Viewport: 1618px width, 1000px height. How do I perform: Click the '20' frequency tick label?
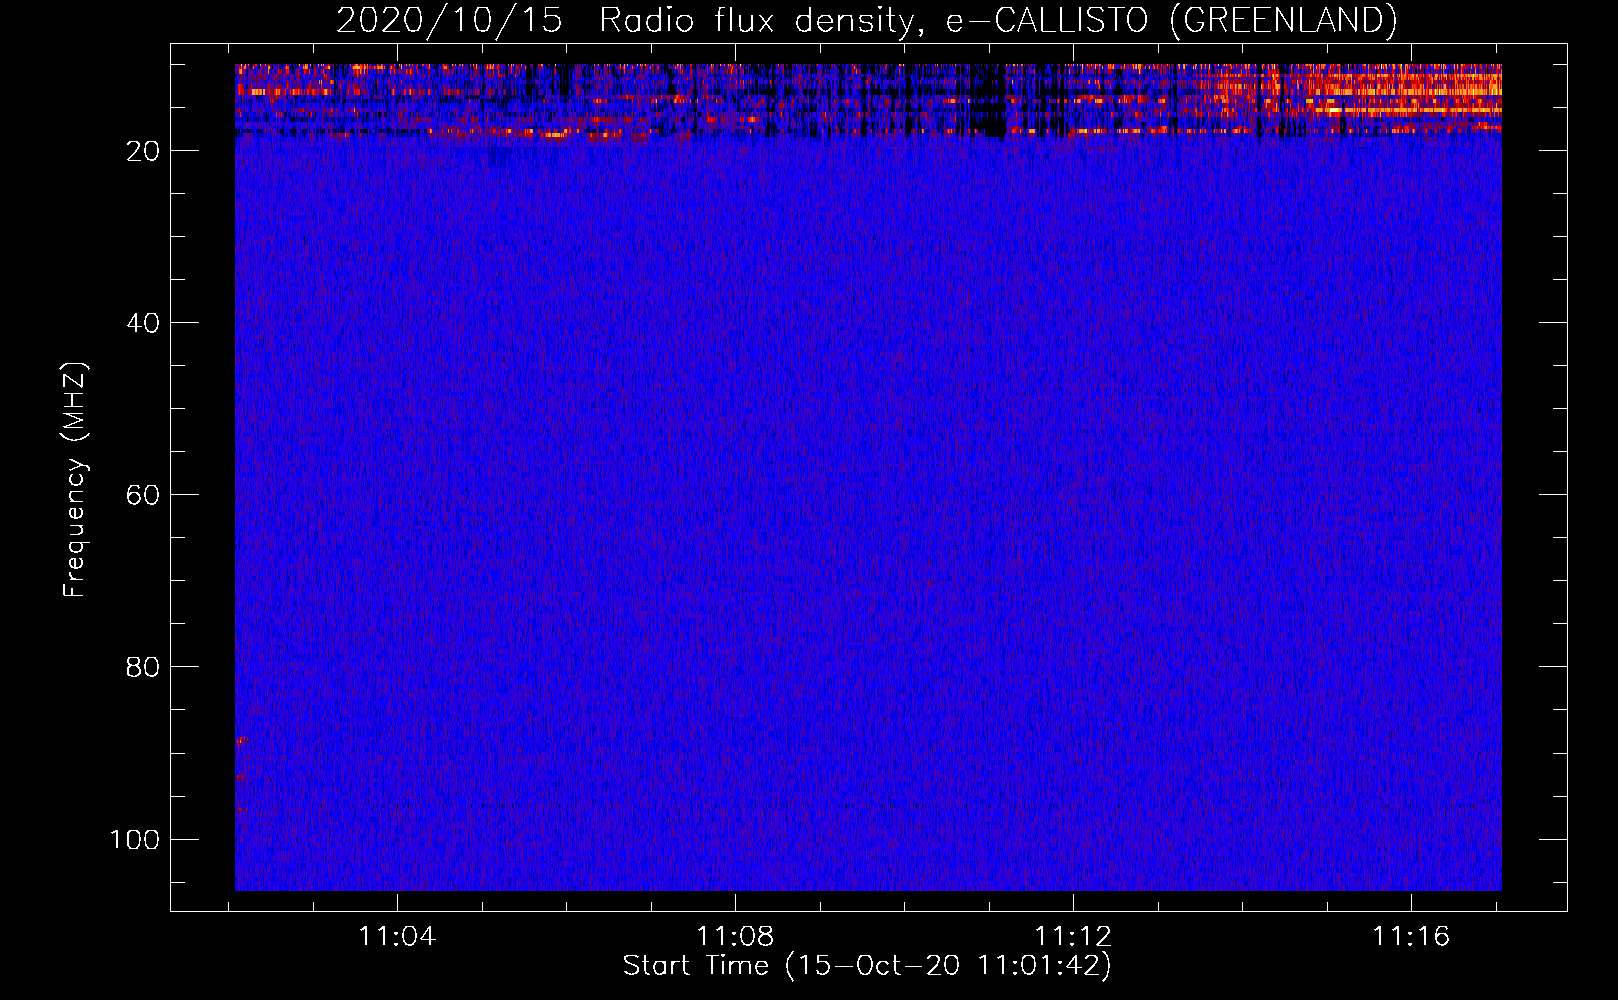point(144,151)
